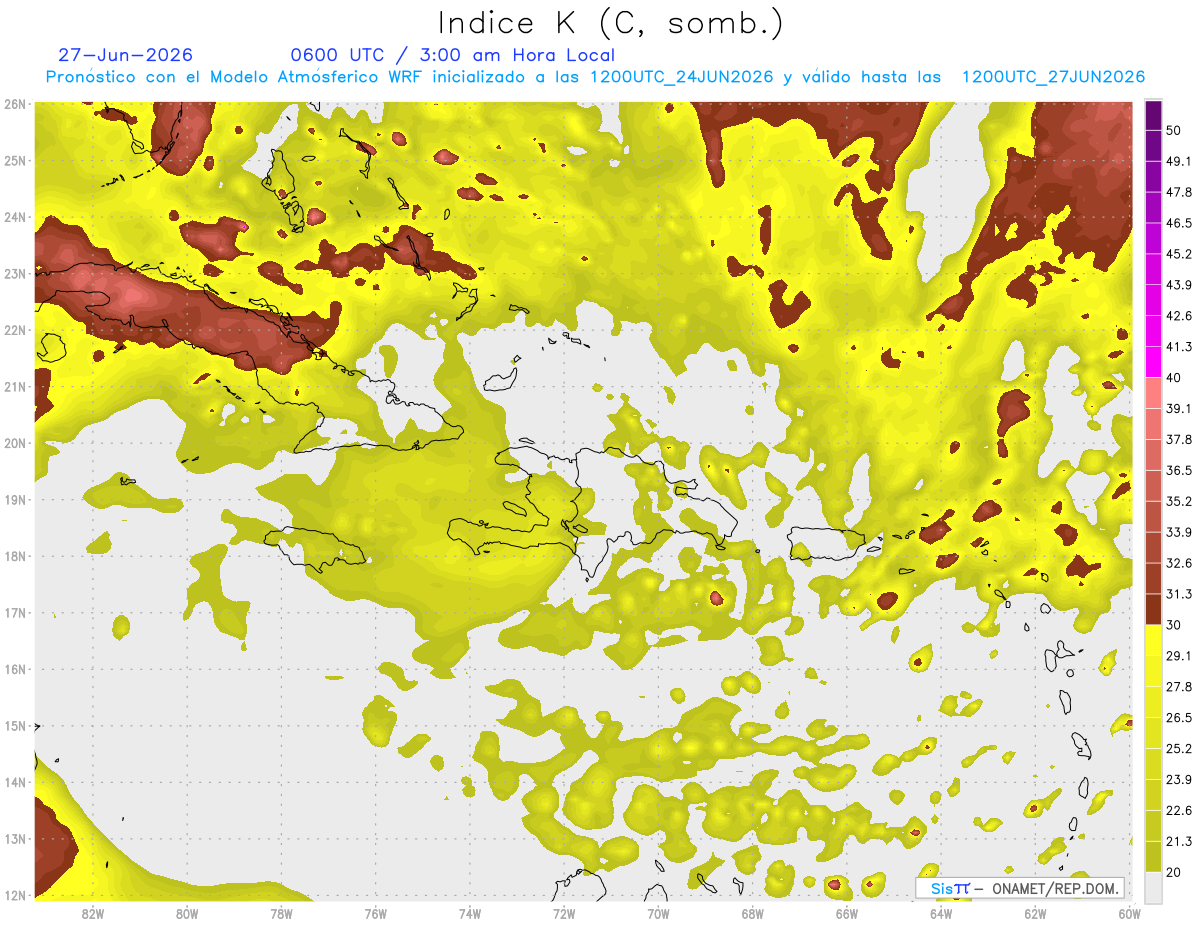
Task: Click the color scale value "45.2"
Action: click(1178, 254)
